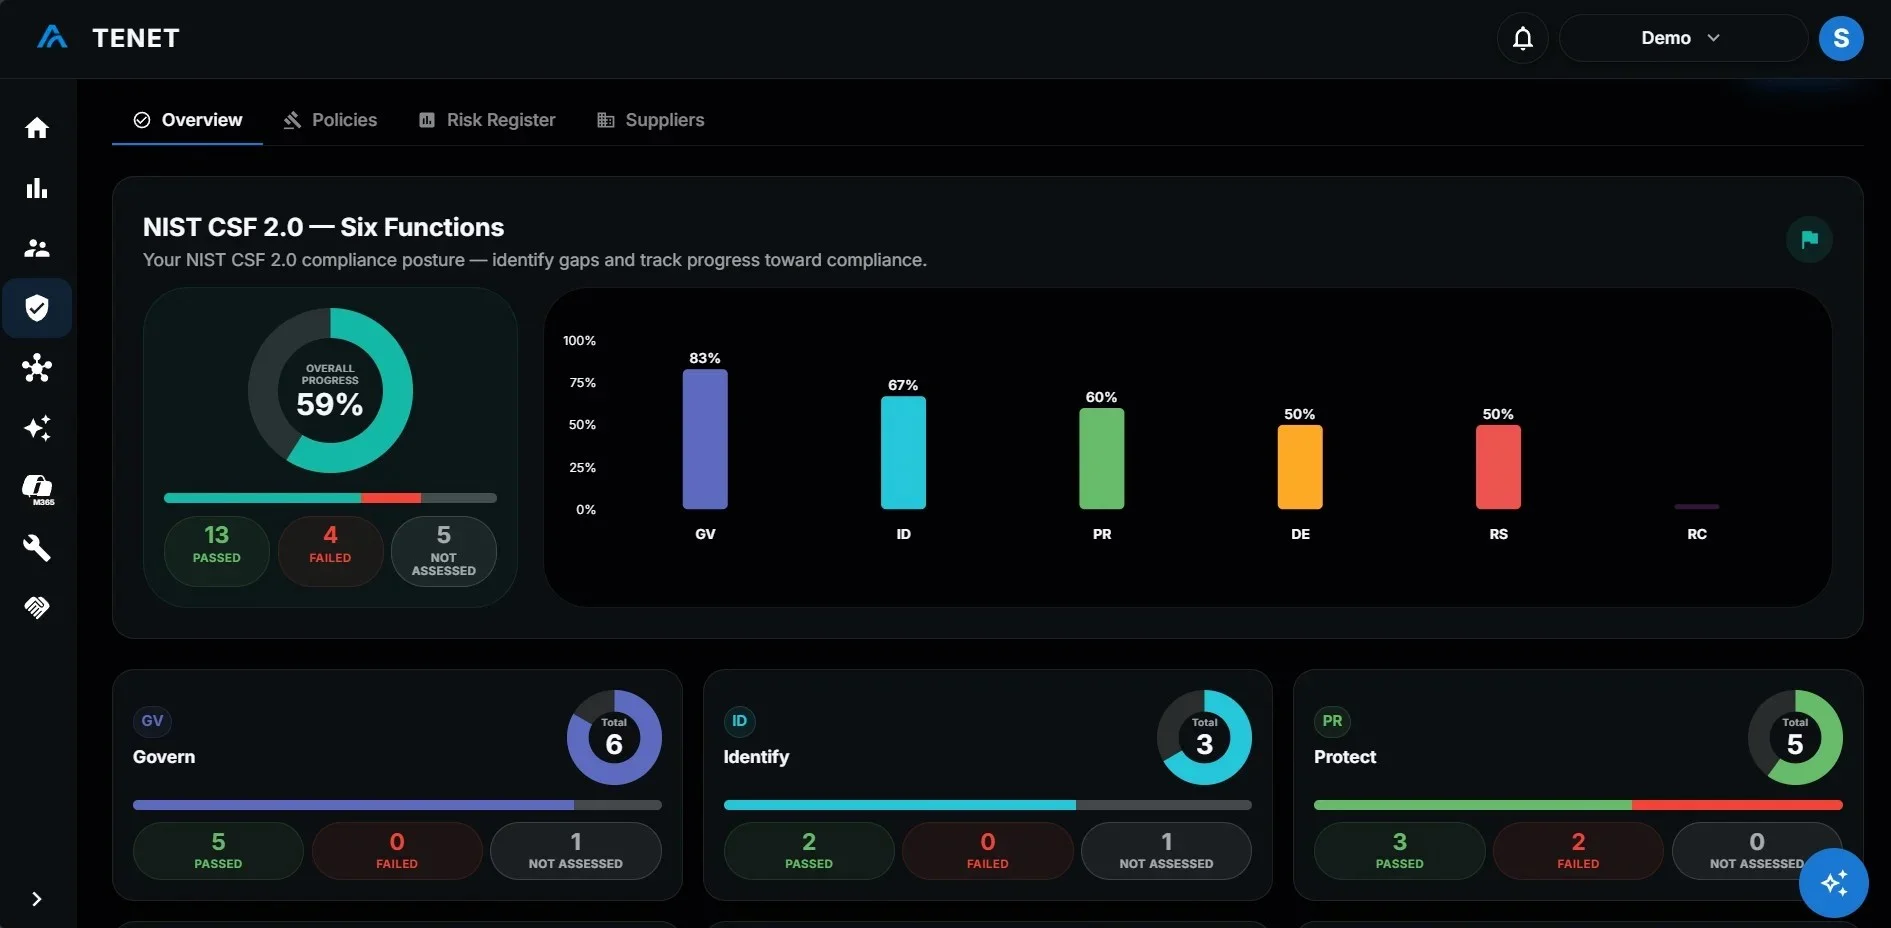Open the blue sparkle assistant button
This screenshot has width=1891, height=928.
point(1833,883)
